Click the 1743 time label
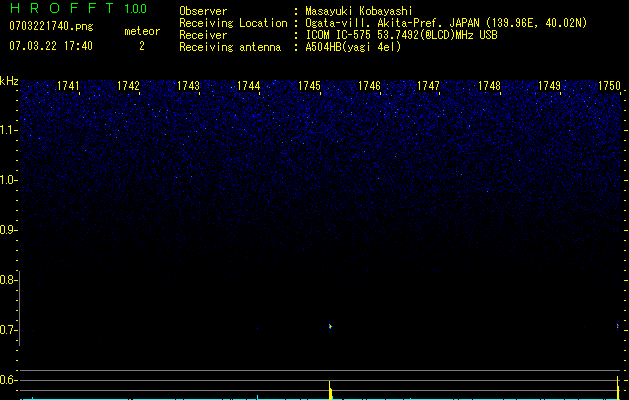The width and height of the screenshot is (629, 400). coord(188,87)
